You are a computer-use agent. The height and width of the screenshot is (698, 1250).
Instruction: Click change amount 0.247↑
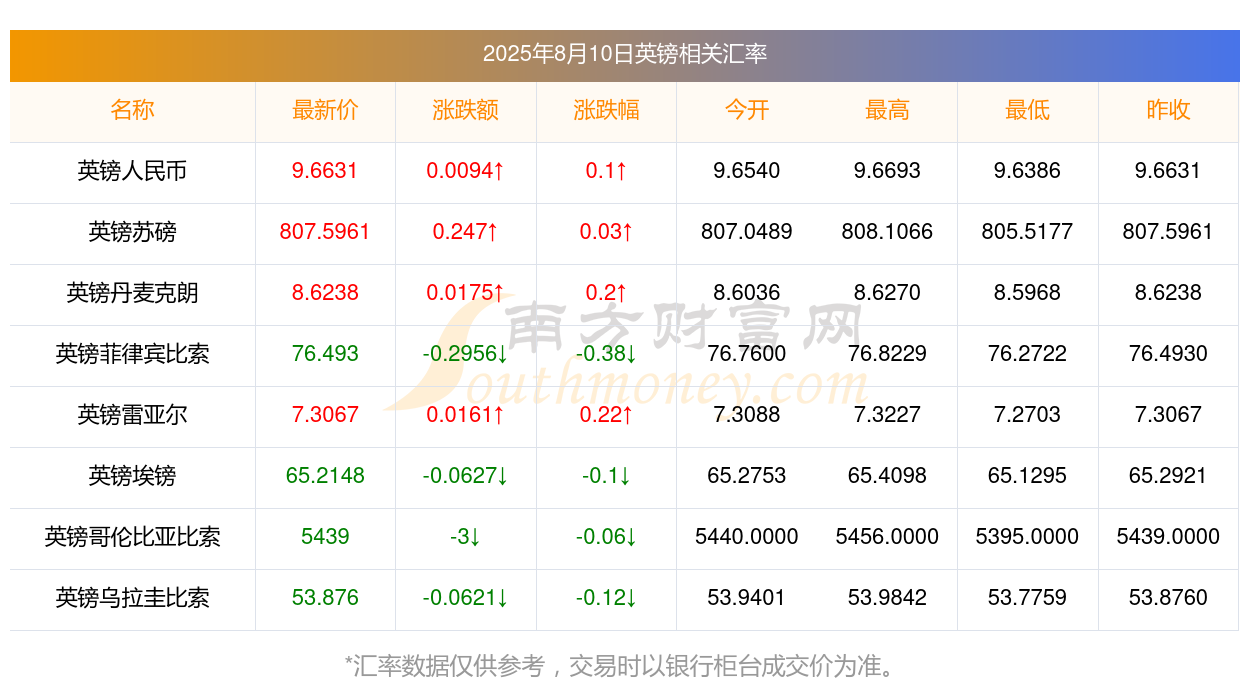coord(466,232)
